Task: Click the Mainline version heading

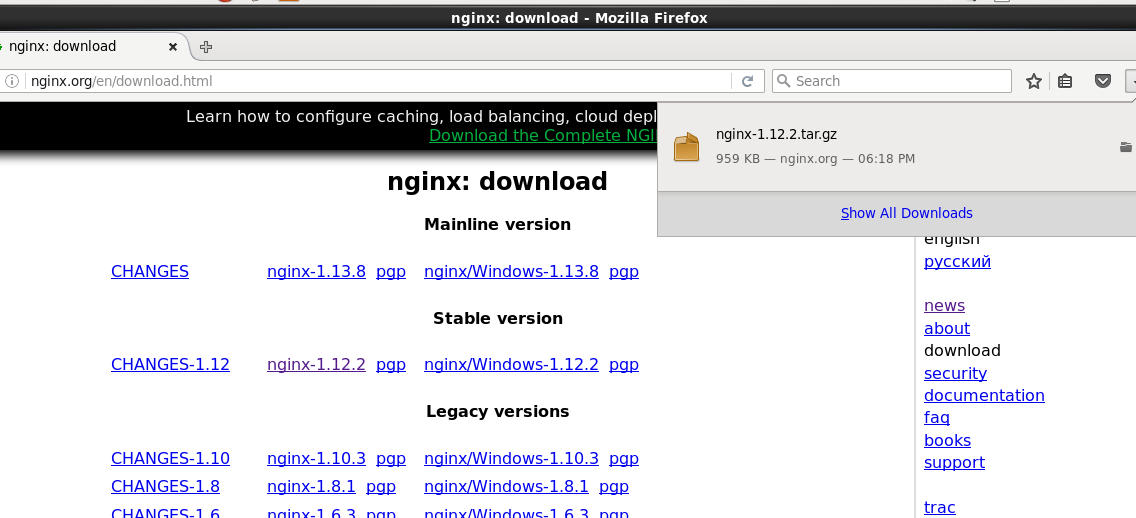Action: click(x=497, y=225)
